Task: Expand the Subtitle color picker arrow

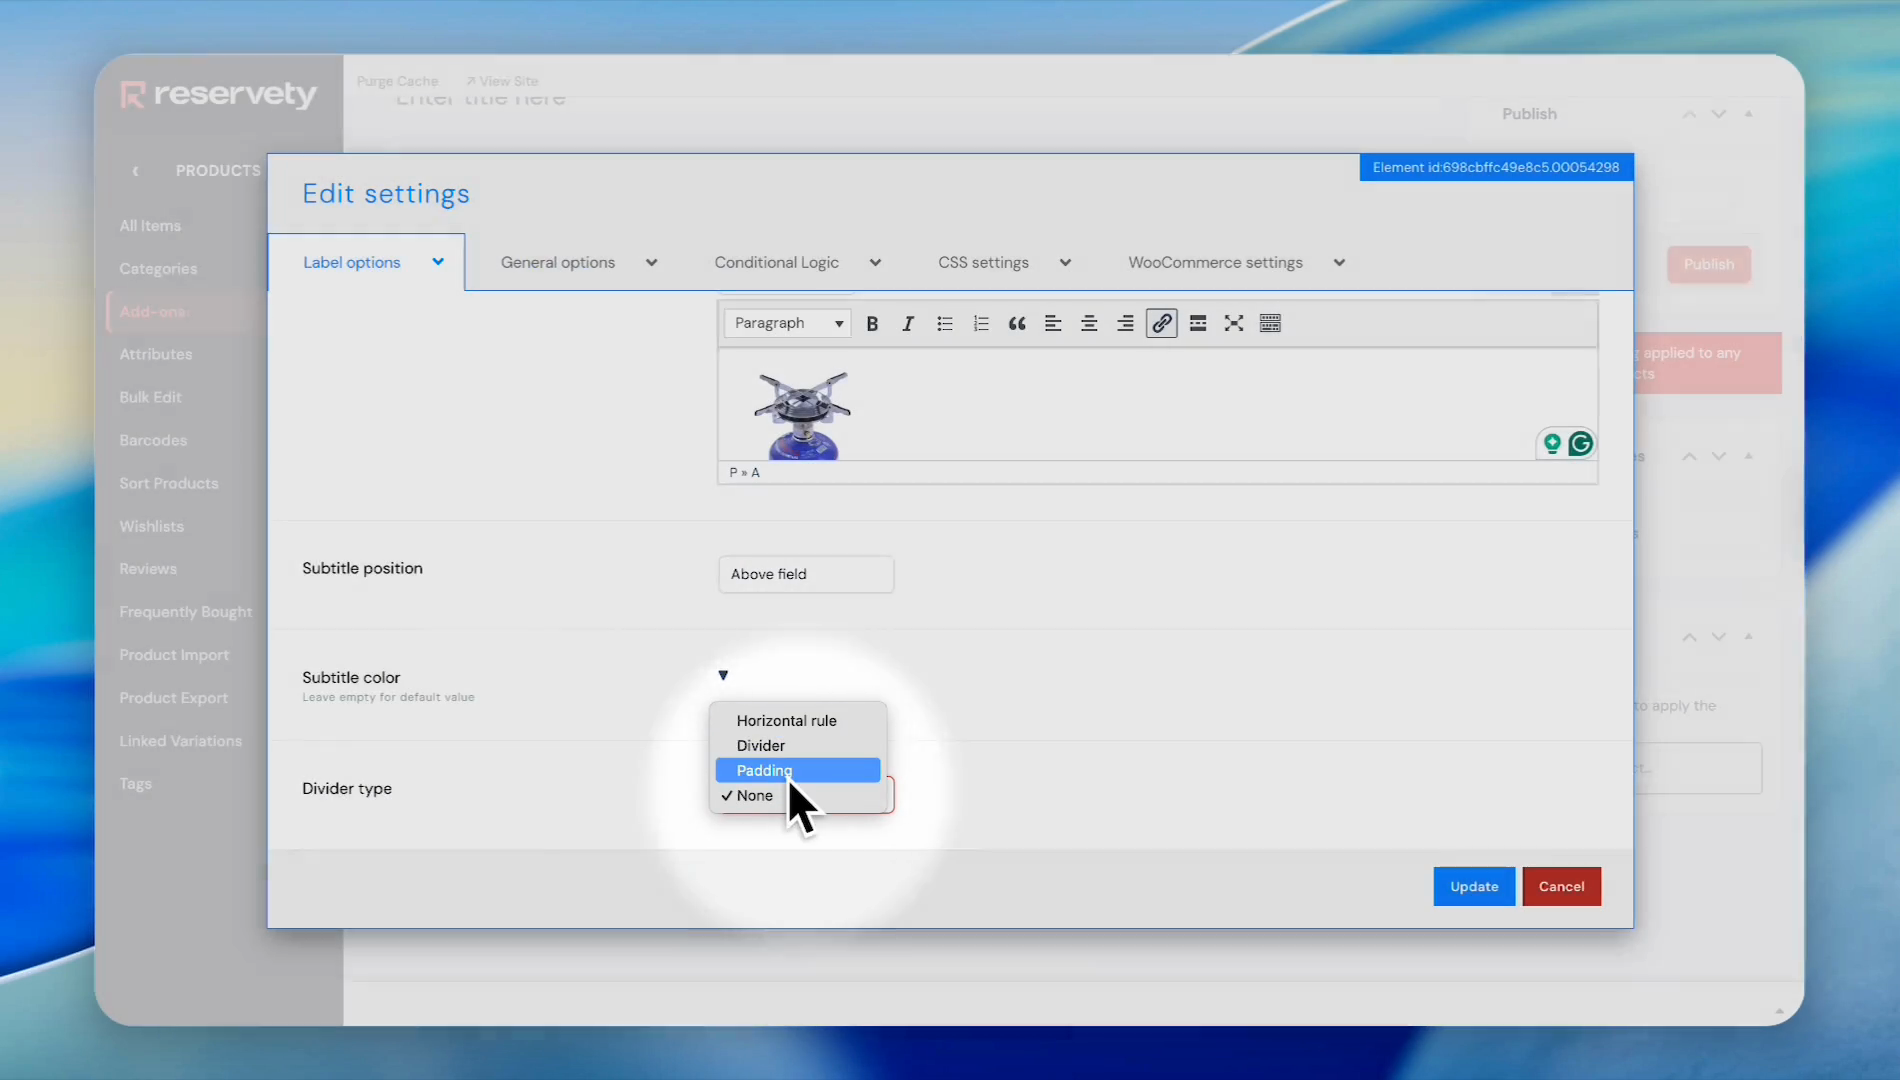Action: pos(723,676)
